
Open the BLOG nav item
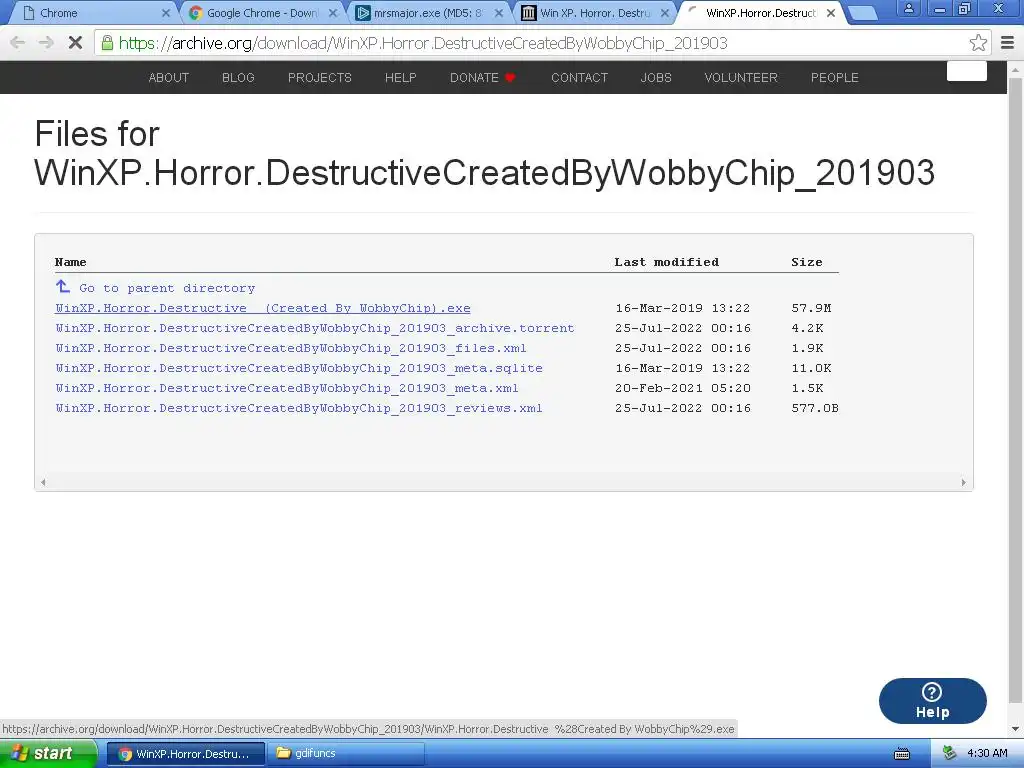click(x=238, y=78)
